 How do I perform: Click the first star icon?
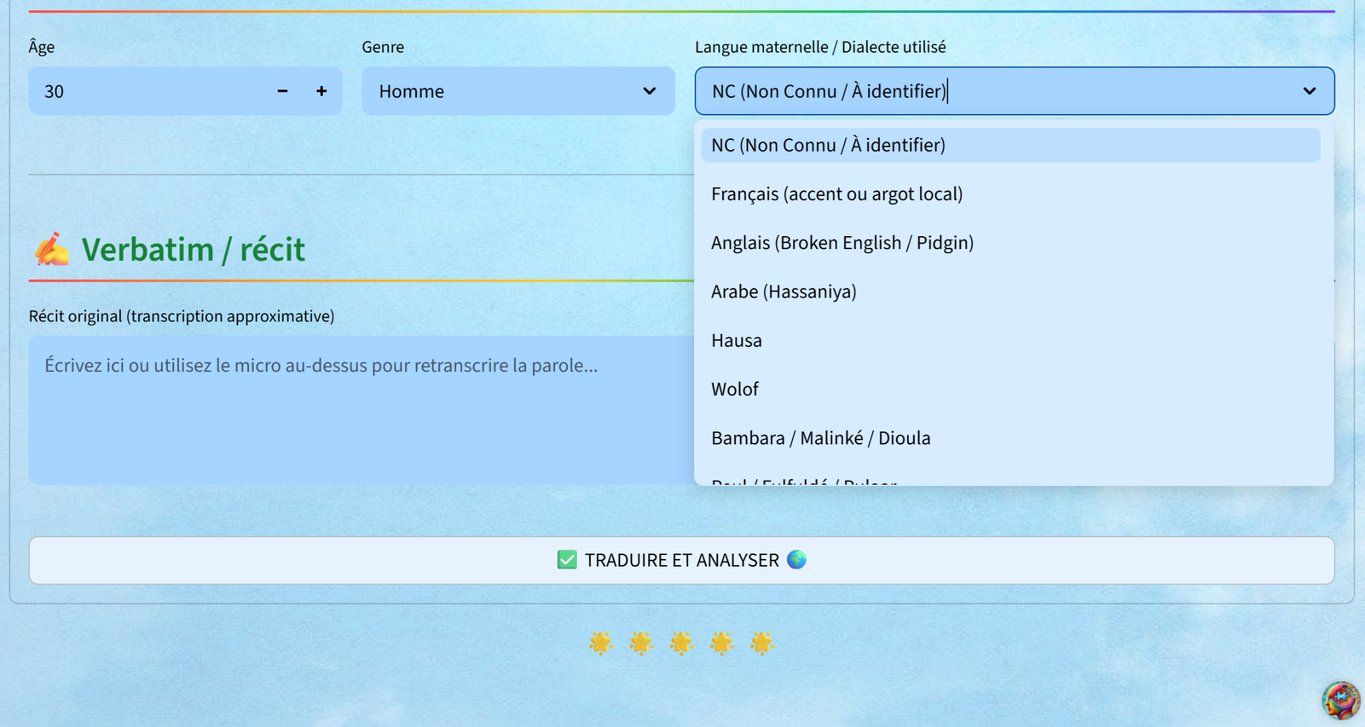click(x=601, y=643)
